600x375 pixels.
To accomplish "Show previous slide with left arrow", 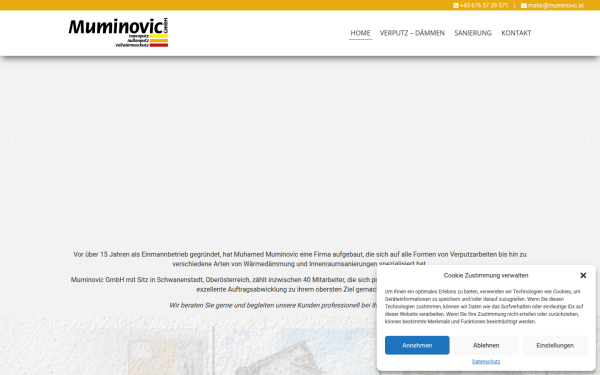I will pyautogui.click(x=13, y=139).
